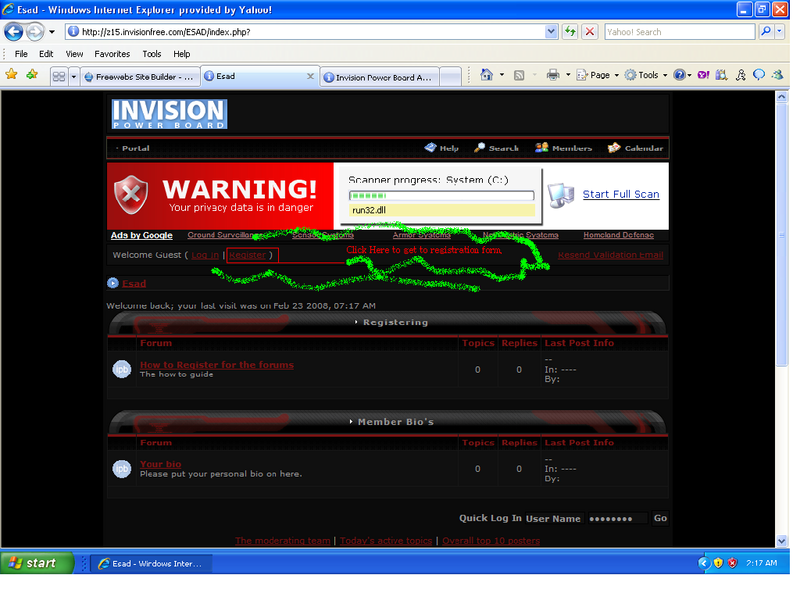Click the Windows Messenger toolbar icon
This screenshot has width=800, height=600.
pyautogui.click(x=778, y=75)
